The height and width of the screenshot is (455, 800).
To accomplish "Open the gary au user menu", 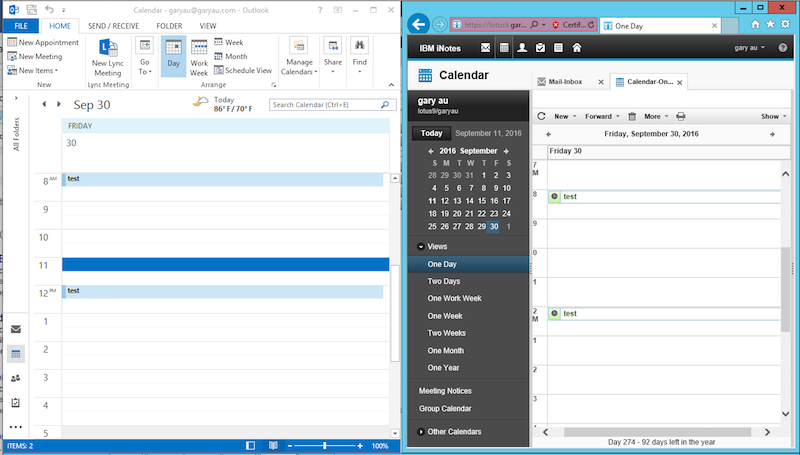I will (749, 47).
